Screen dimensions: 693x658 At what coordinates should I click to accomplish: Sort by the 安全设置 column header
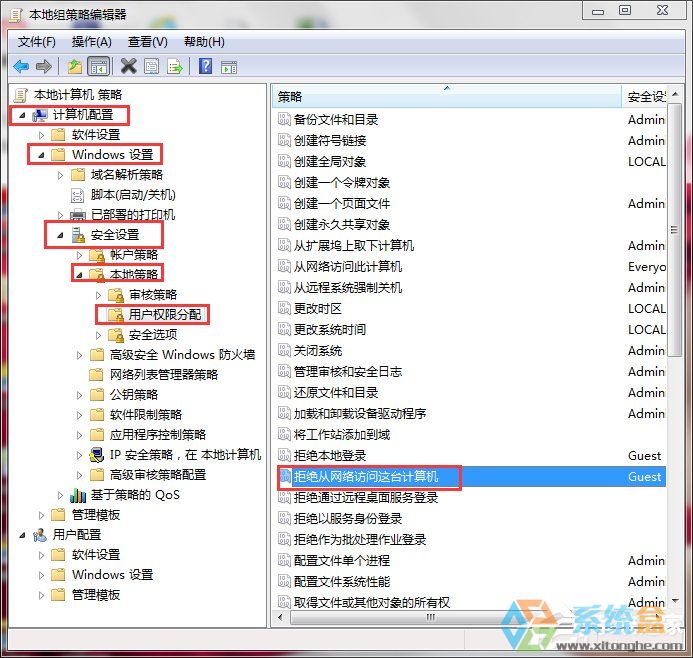pos(644,96)
